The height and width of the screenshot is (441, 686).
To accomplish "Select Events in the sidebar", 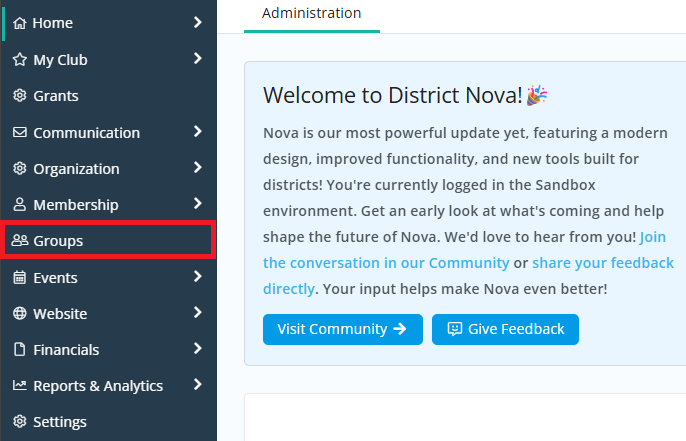I will [x=108, y=277].
